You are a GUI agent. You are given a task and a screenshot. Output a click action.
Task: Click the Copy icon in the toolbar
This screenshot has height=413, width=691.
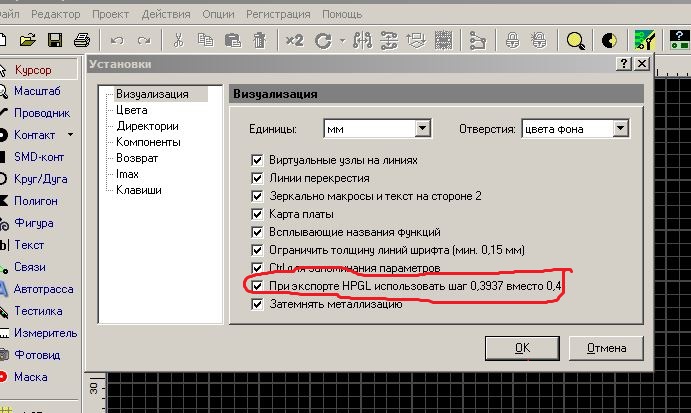click(205, 41)
